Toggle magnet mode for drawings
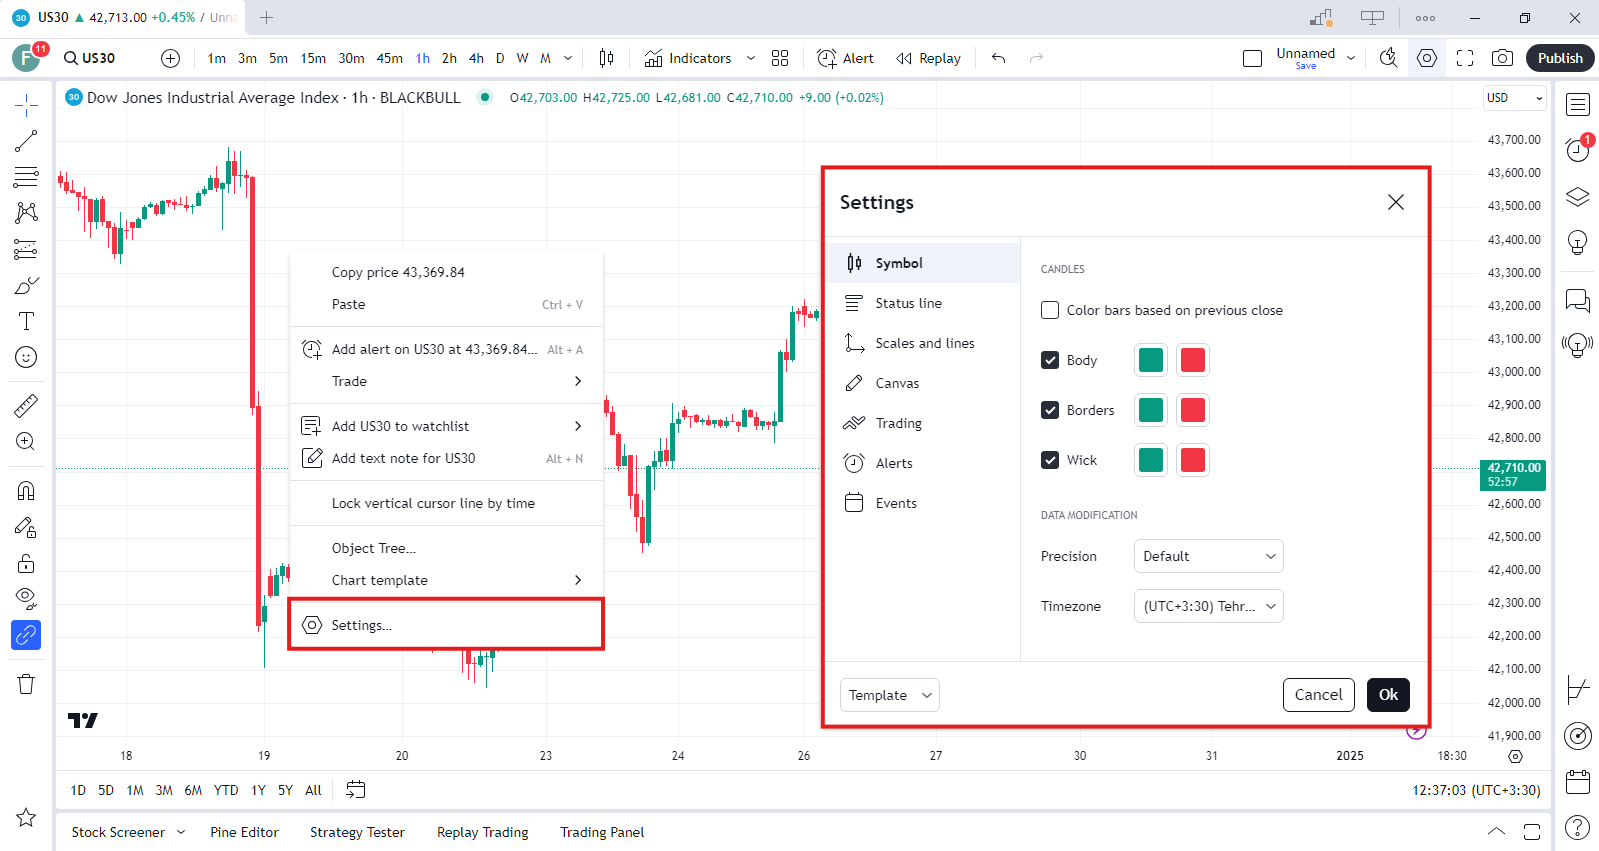This screenshot has height=851, width=1599. click(x=26, y=490)
